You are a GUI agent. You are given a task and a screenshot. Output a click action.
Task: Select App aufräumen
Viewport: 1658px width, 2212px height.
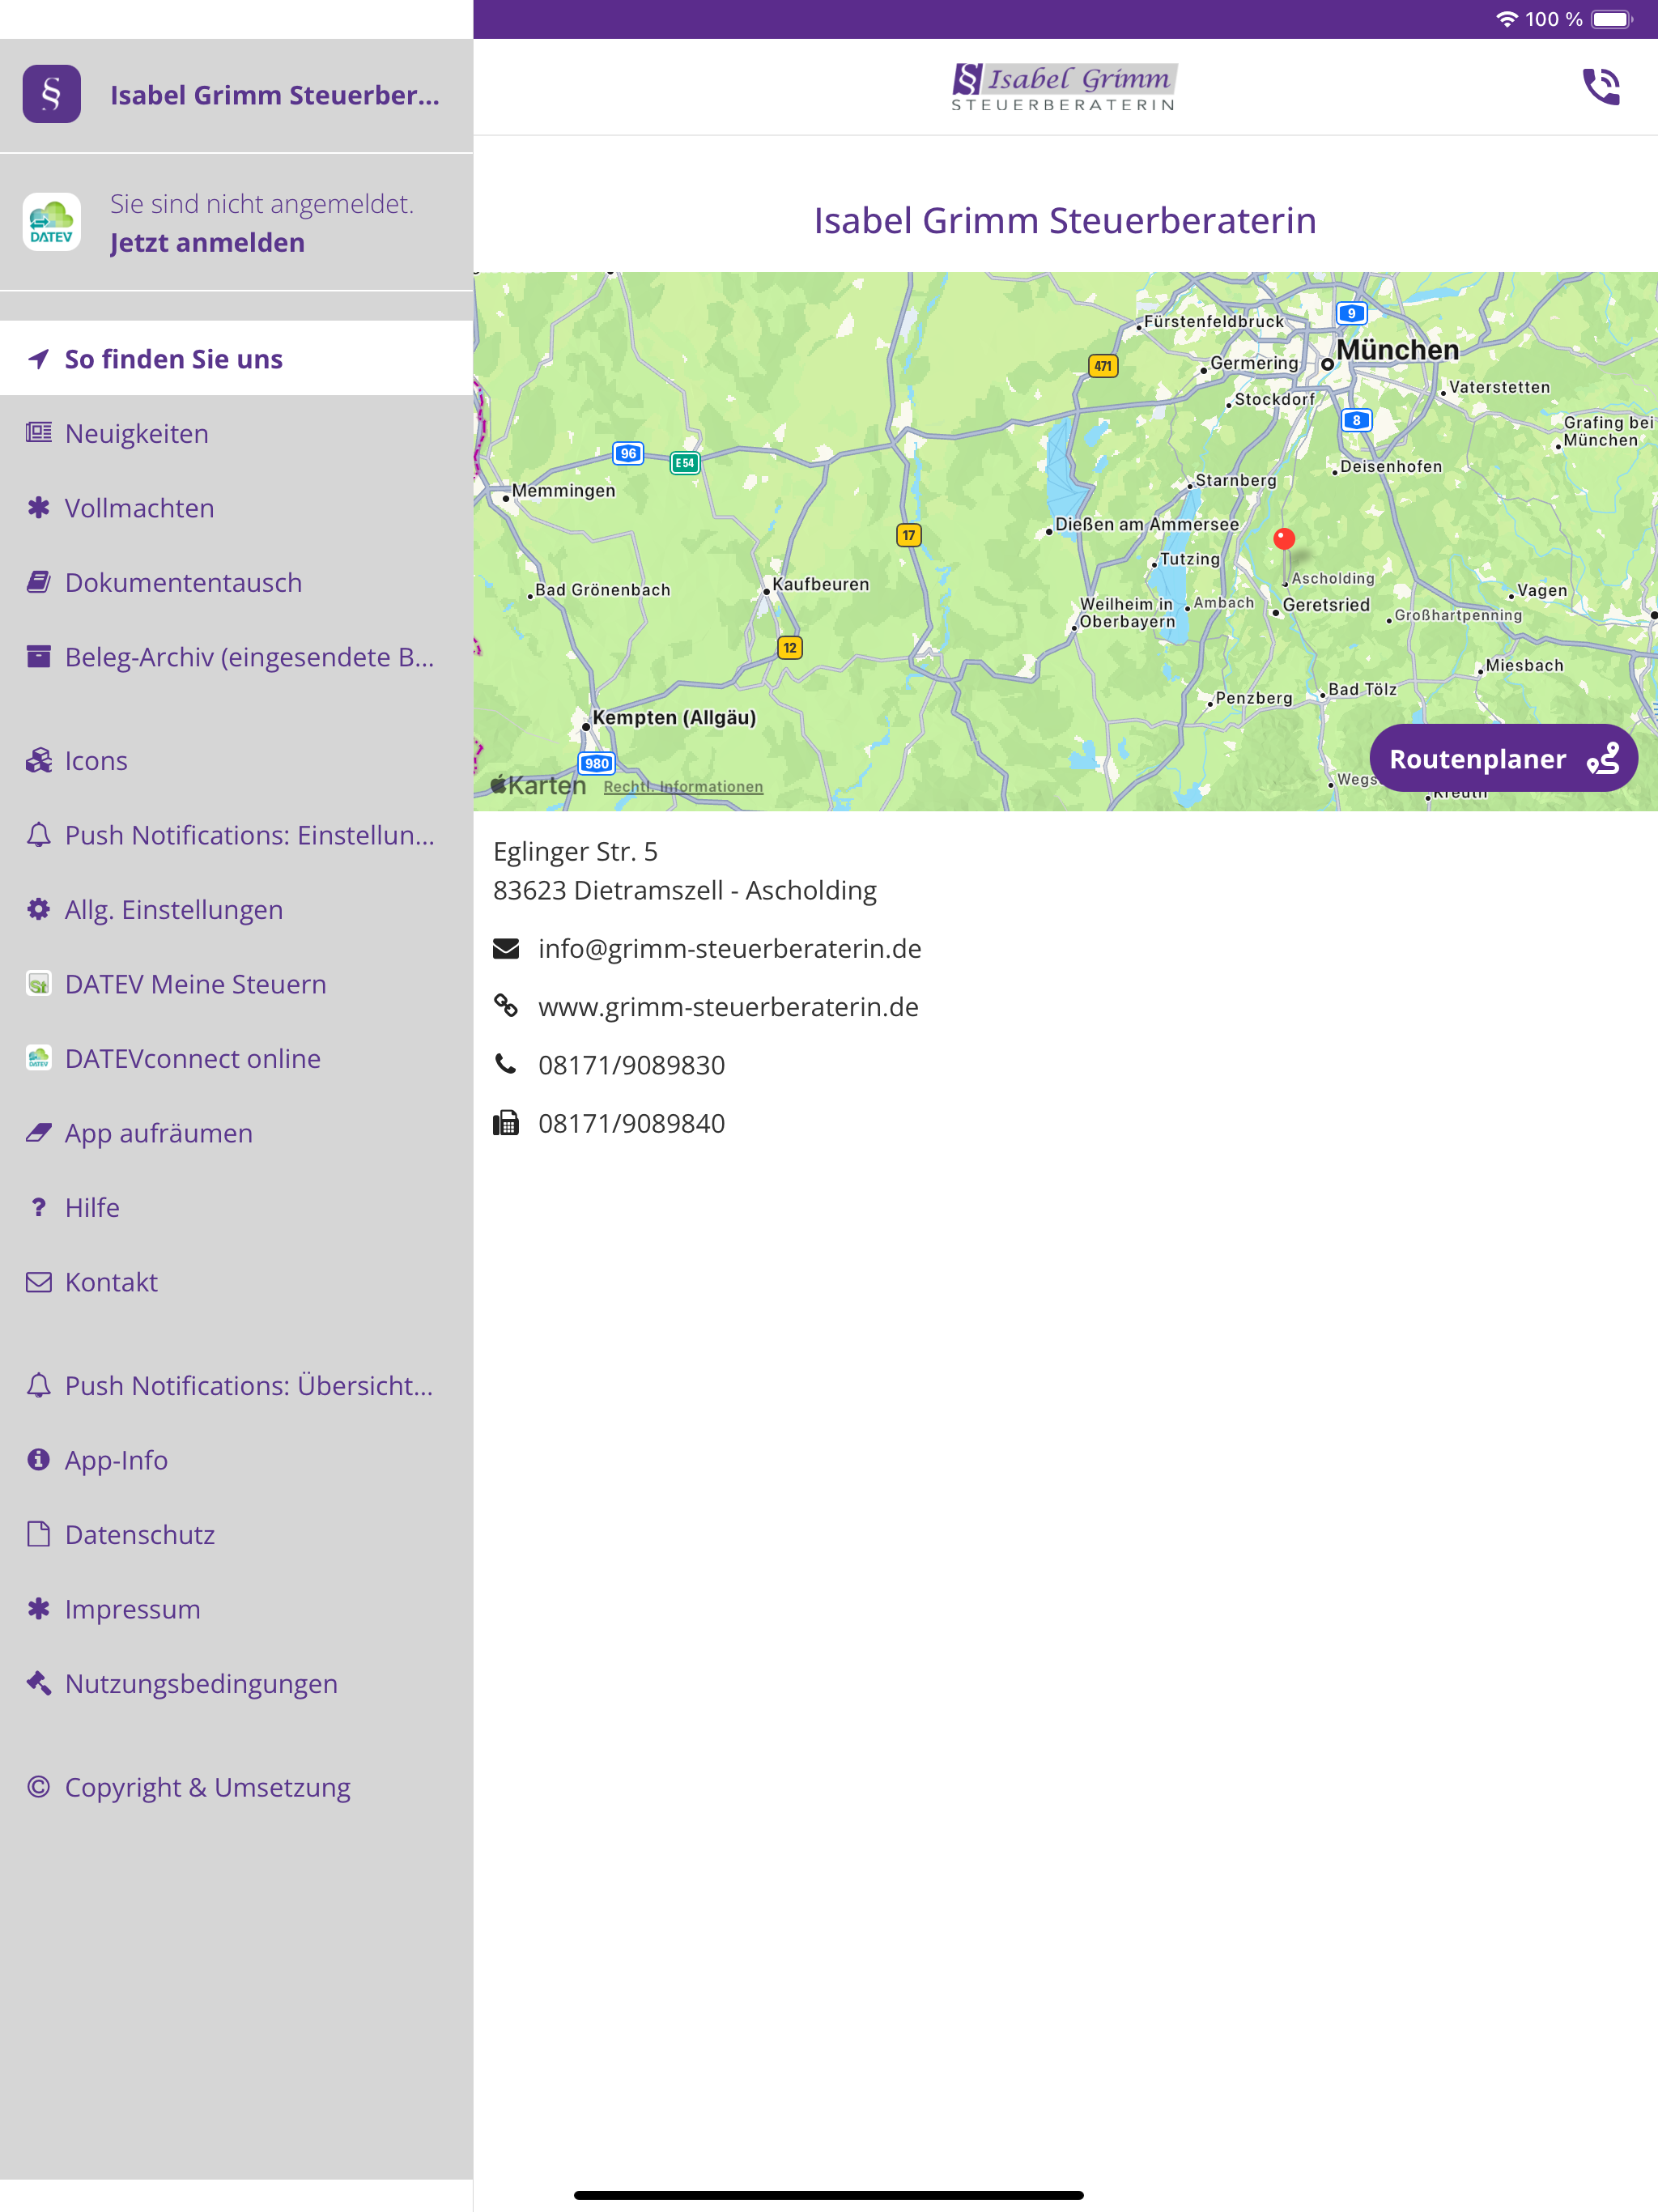point(237,1133)
